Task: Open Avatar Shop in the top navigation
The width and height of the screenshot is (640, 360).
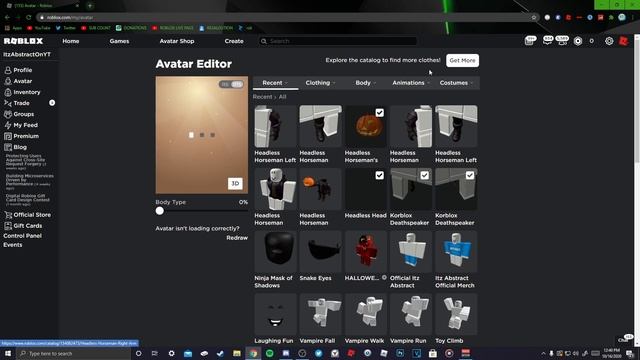Action: click(177, 41)
